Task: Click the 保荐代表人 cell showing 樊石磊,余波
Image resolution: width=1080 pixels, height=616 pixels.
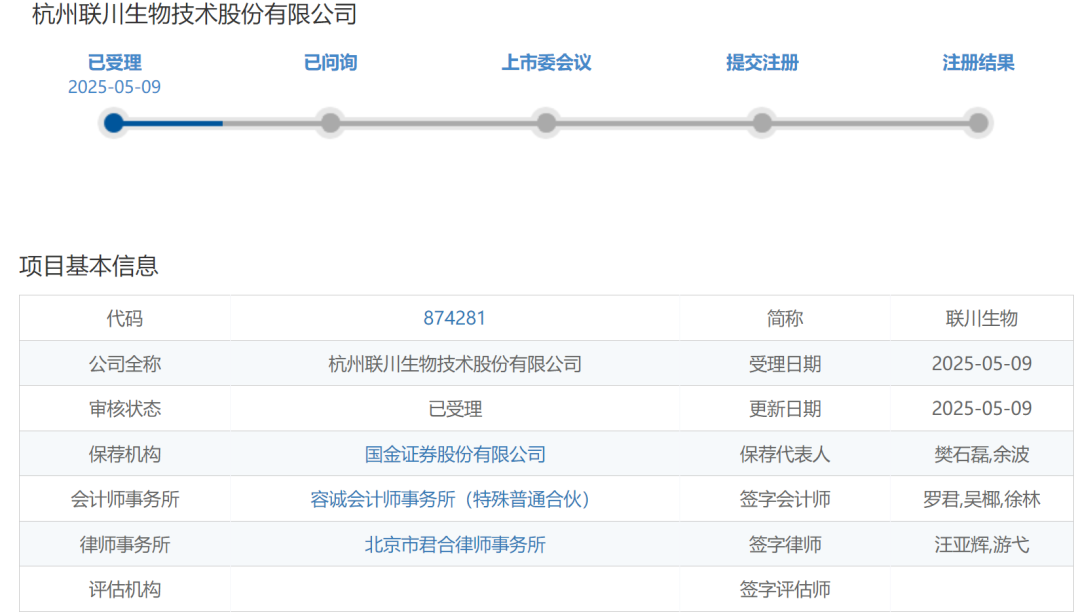Action: coord(982,454)
